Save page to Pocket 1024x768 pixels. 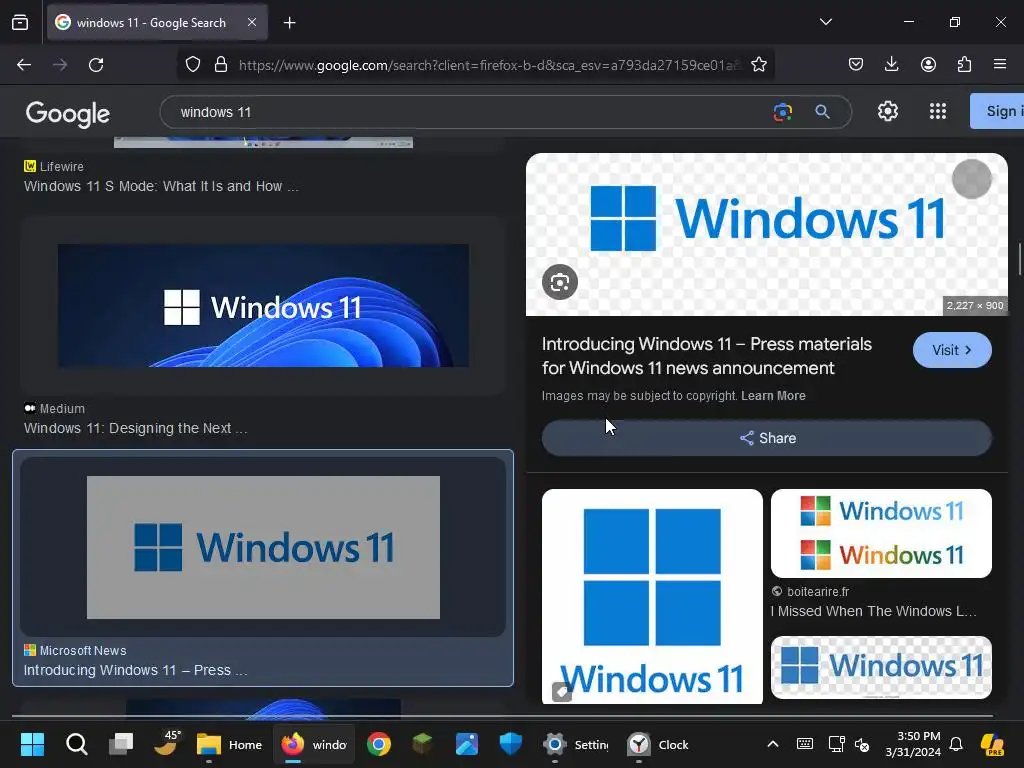pyautogui.click(x=856, y=64)
